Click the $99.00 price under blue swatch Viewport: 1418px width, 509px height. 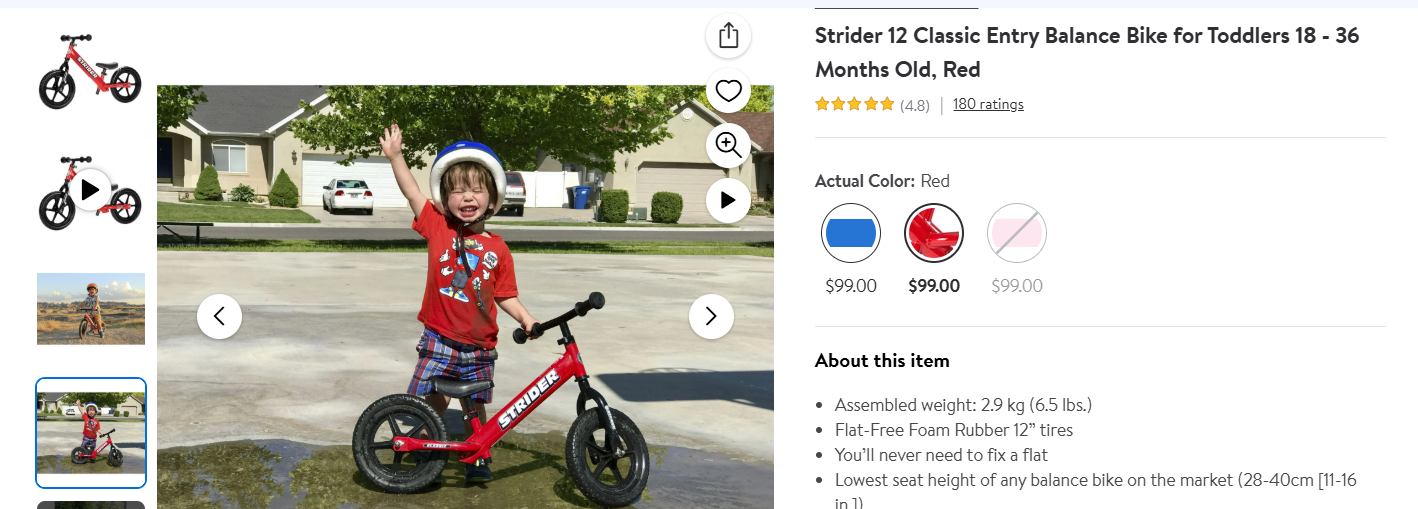point(851,286)
